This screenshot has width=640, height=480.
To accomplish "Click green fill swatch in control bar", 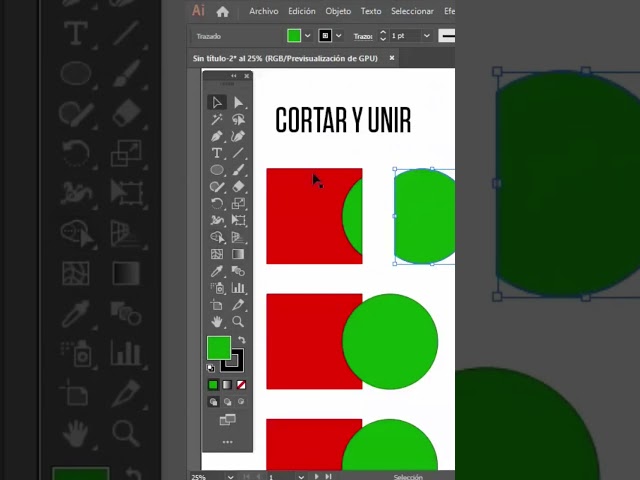I will tap(294, 36).
